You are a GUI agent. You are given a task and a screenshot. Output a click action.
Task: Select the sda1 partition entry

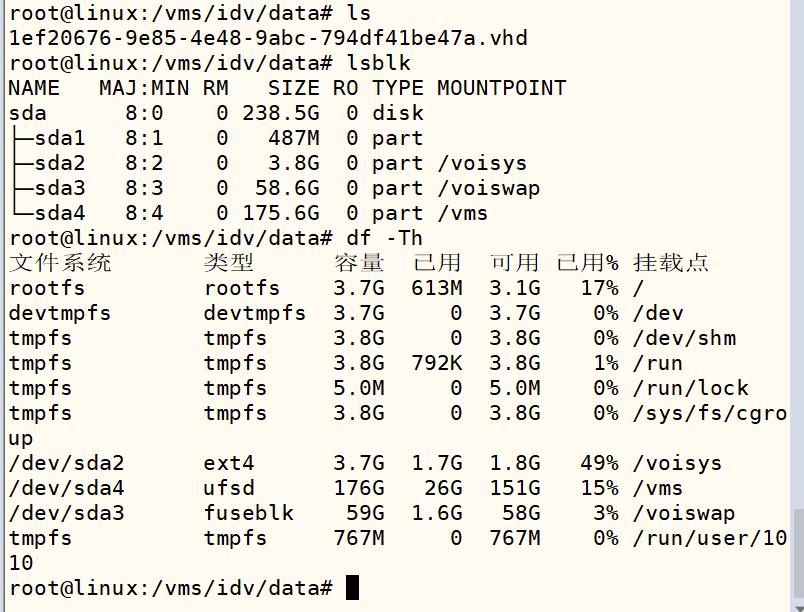59,138
